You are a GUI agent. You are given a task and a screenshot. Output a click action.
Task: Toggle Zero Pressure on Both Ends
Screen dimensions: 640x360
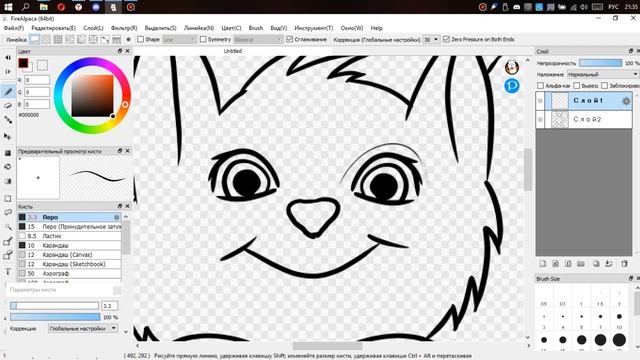click(446, 40)
